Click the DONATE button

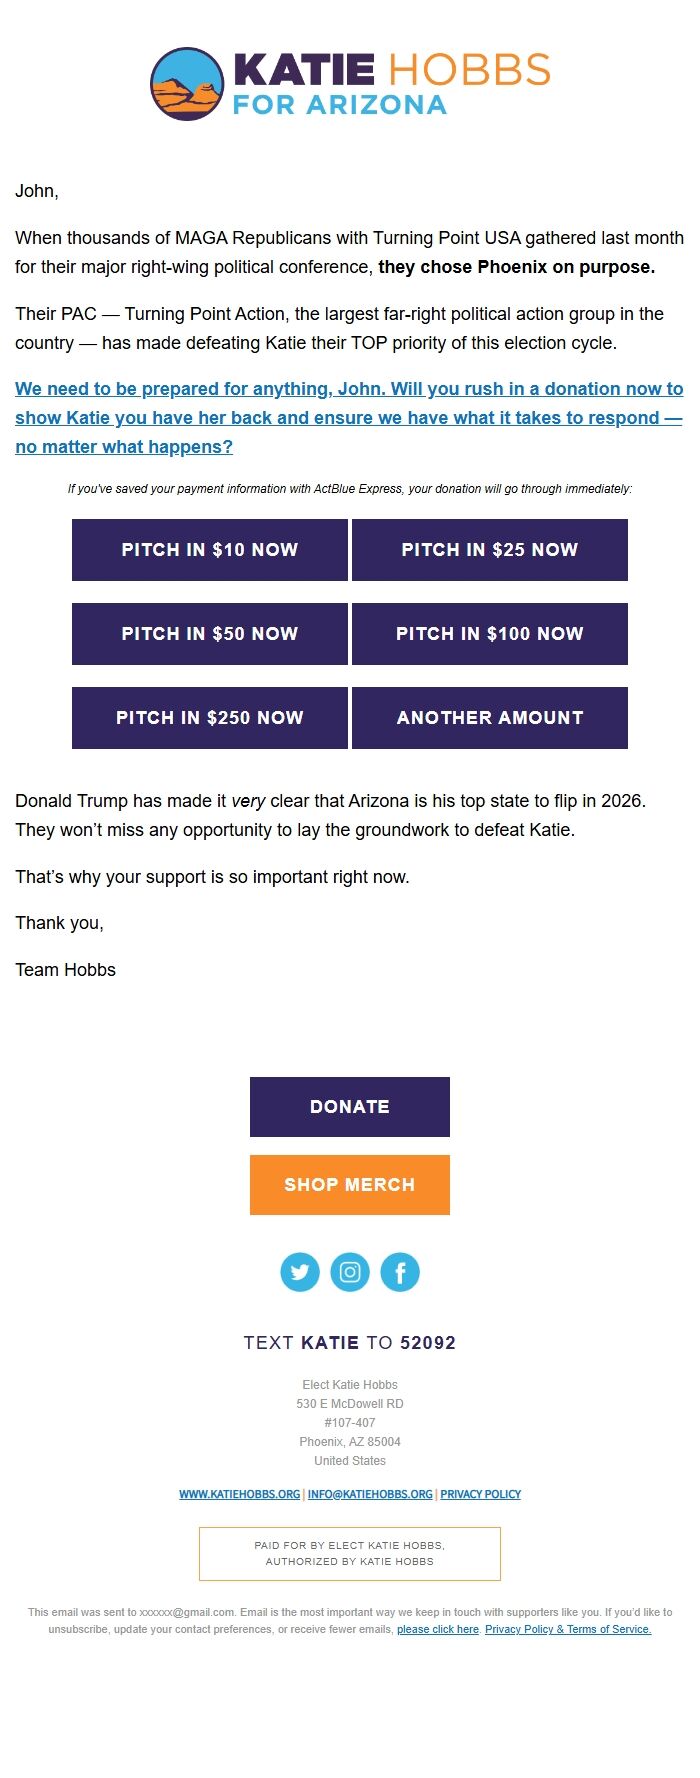point(349,1106)
